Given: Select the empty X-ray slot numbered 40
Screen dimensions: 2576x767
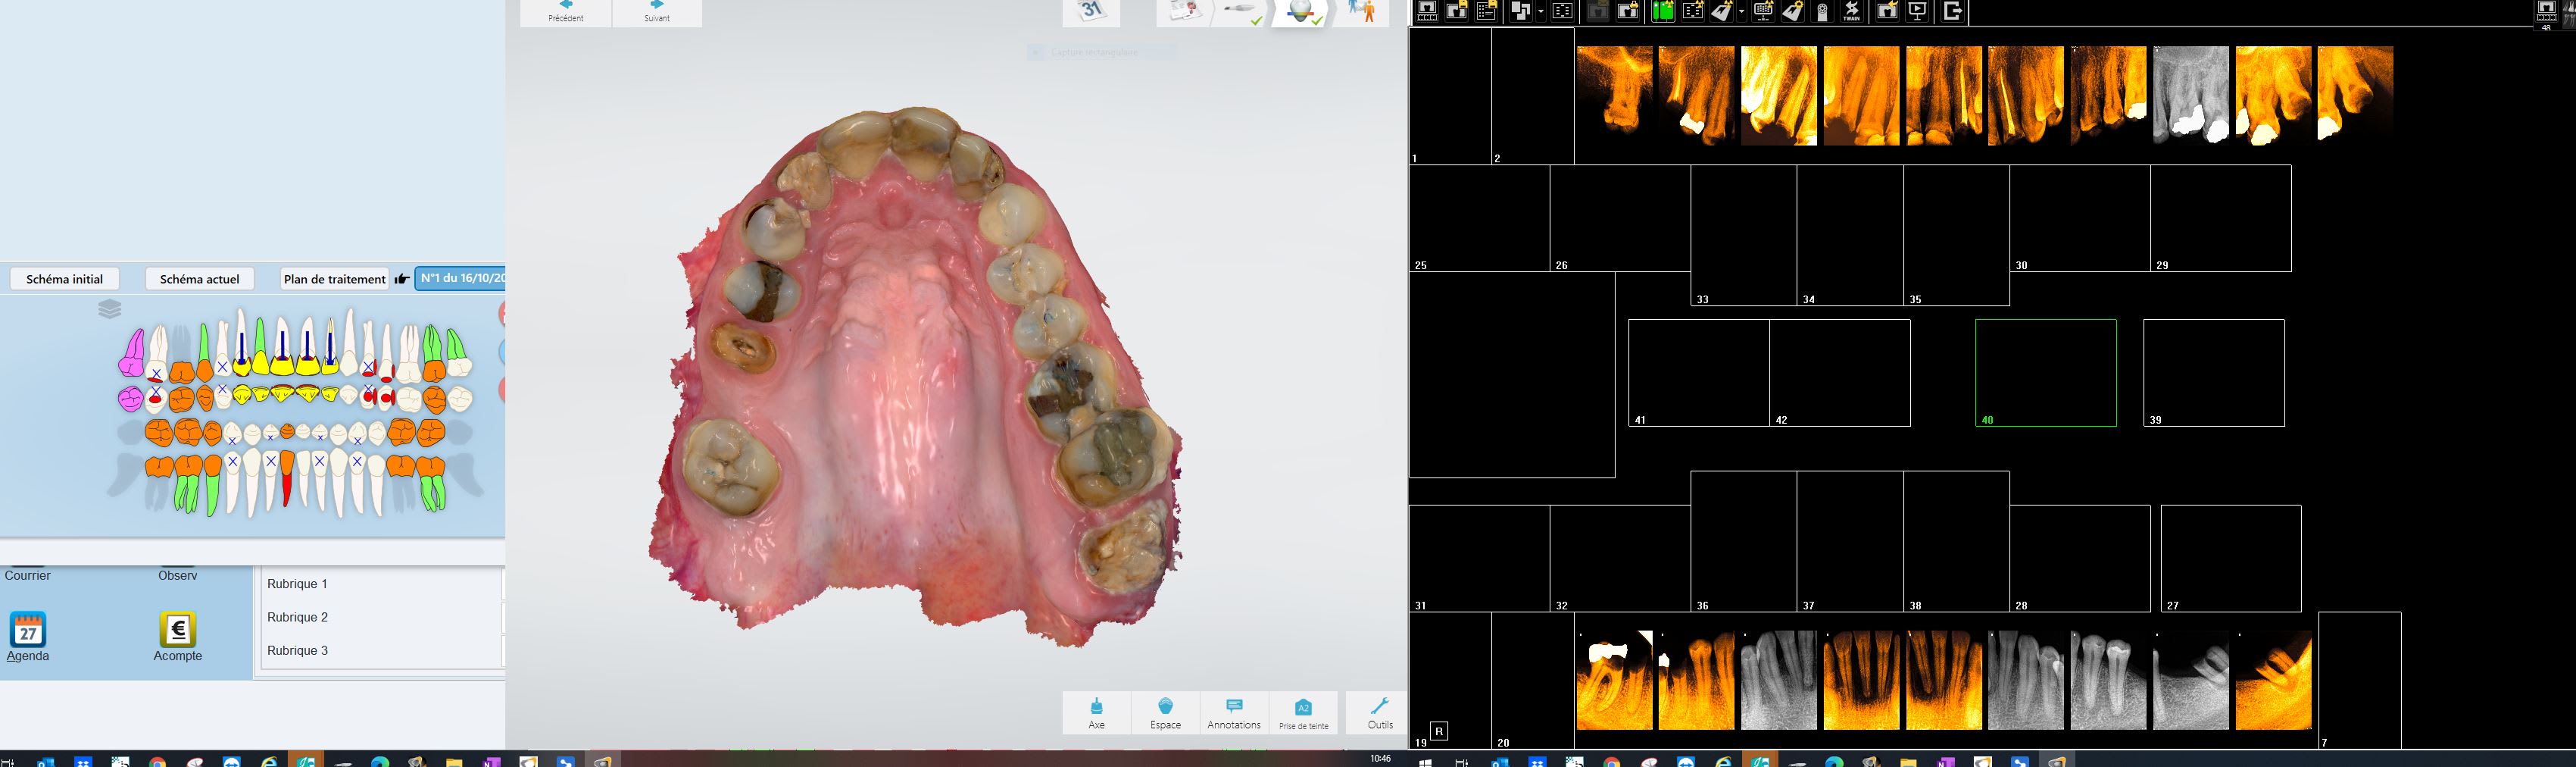Looking at the screenshot, I should (2045, 372).
